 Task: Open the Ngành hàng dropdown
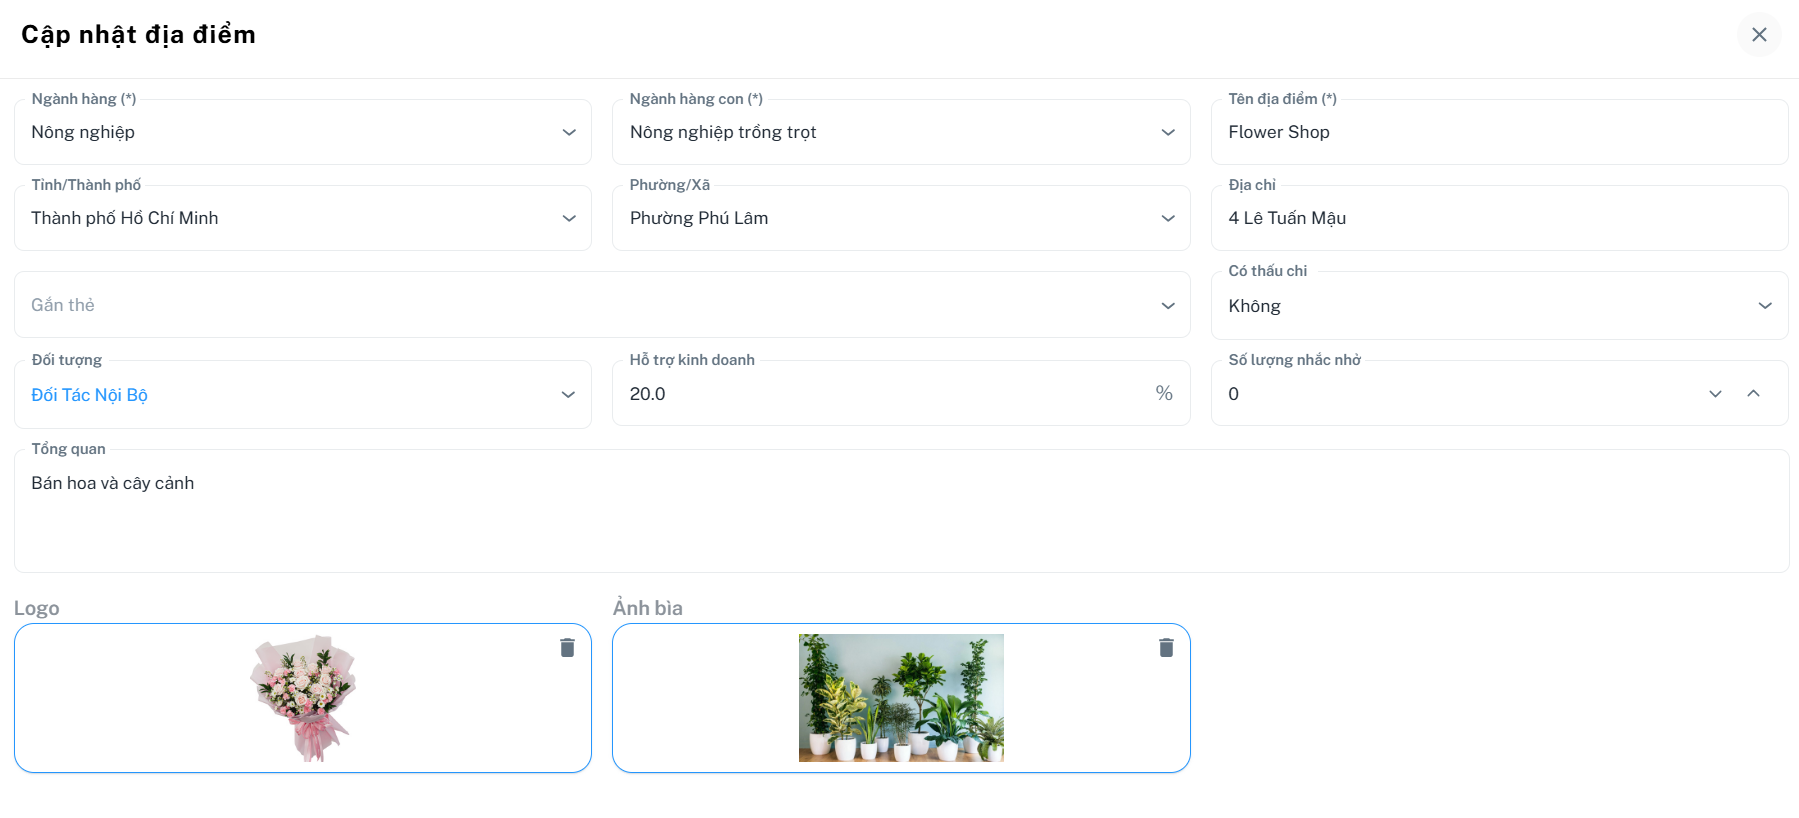[303, 132]
